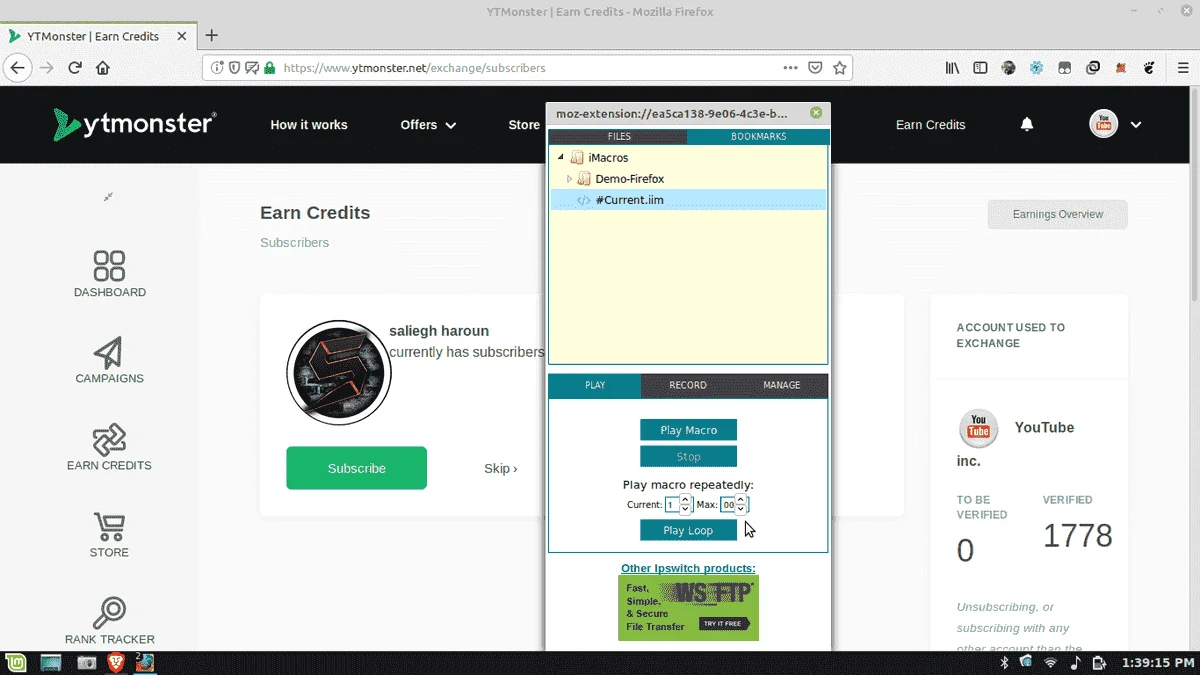Image resolution: width=1200 pixels, height=675 pixels.
Task: Click the verified count 1778
Action: 1077,536
